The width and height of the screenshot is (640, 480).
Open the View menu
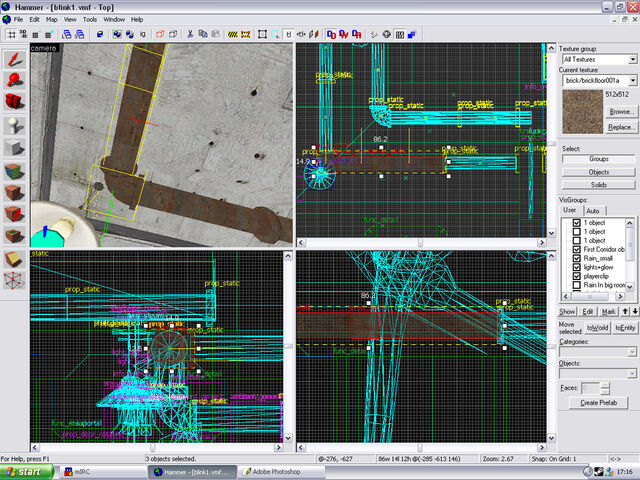click(x=70, y=20)
